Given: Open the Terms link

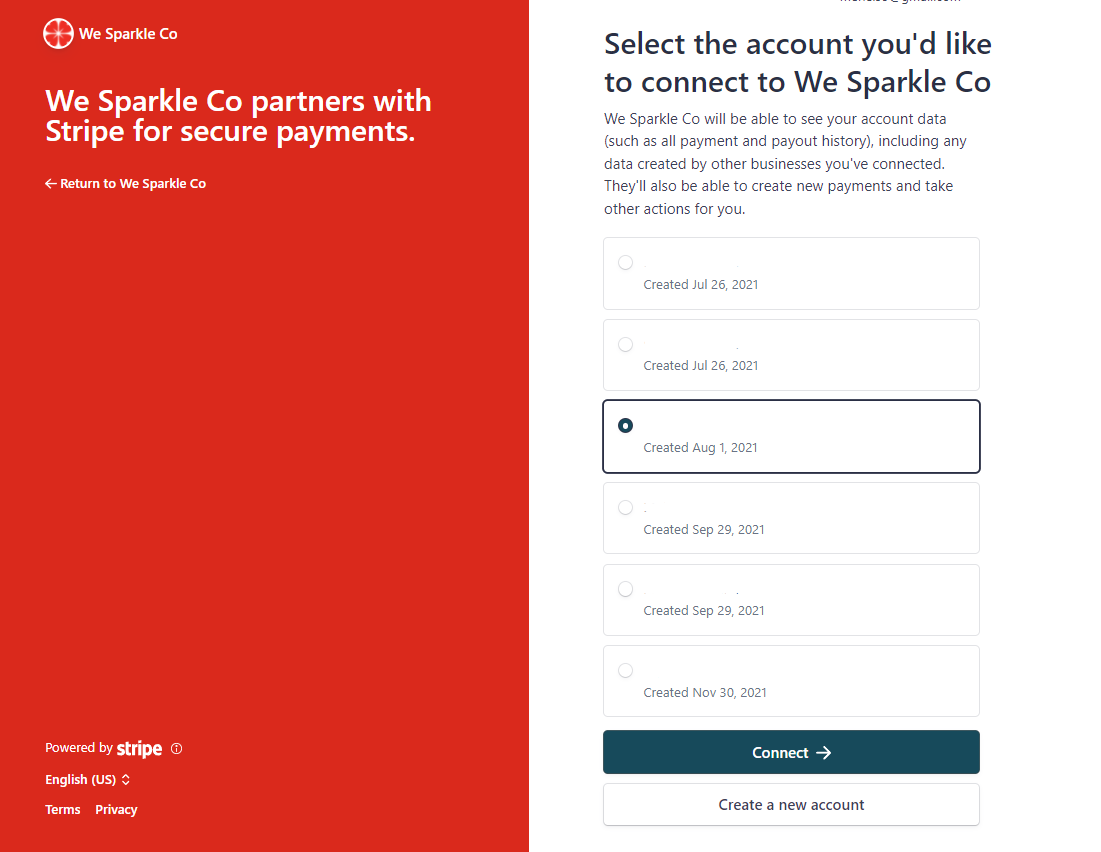Looking at the screenshot, I should point(62,810).
